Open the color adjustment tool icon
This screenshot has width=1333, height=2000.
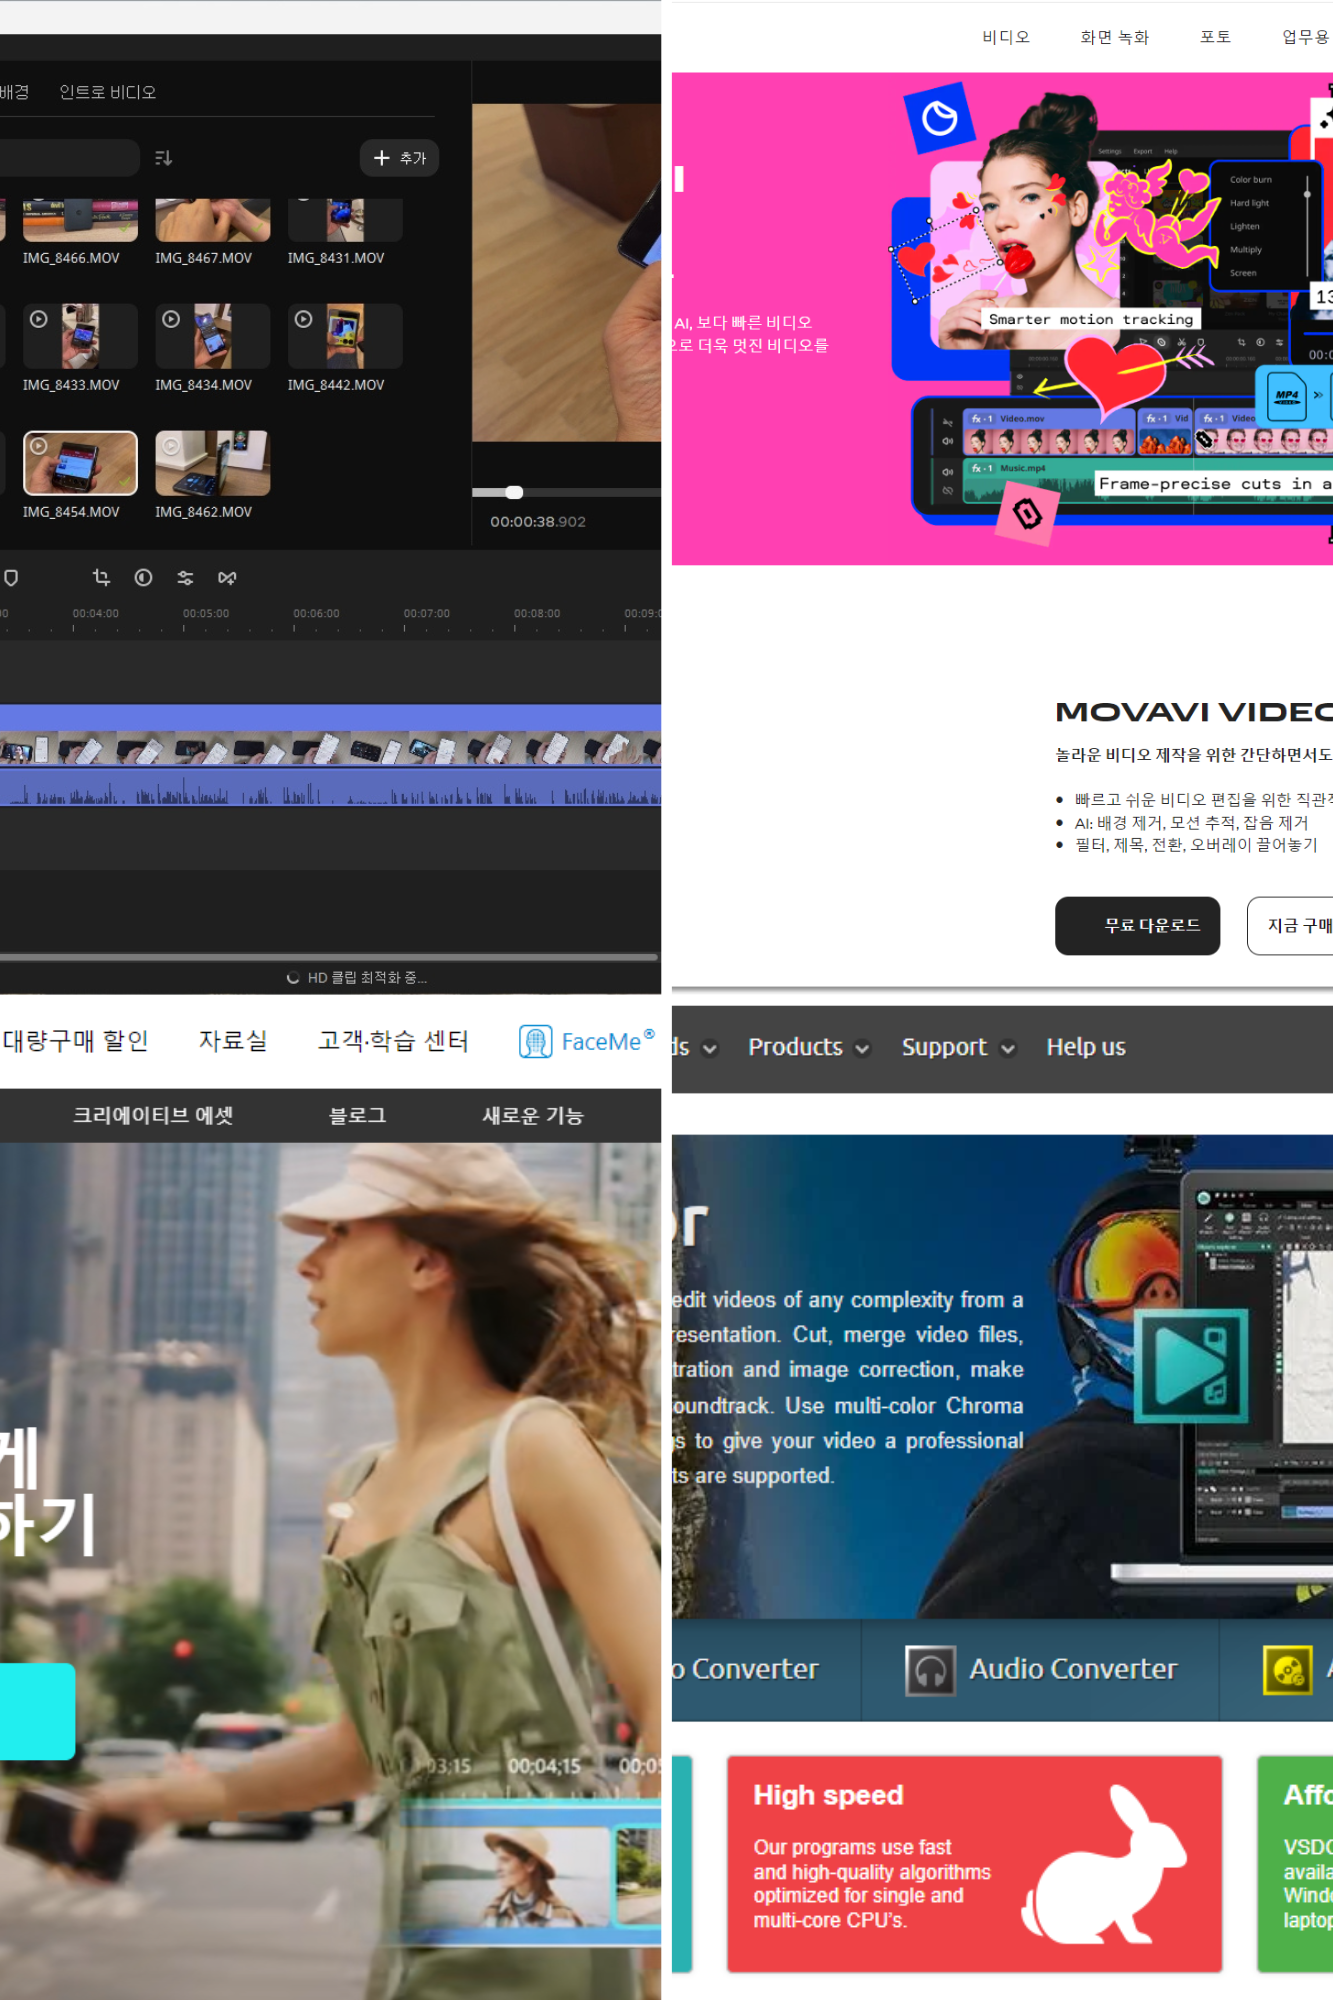tap(143, 578)
